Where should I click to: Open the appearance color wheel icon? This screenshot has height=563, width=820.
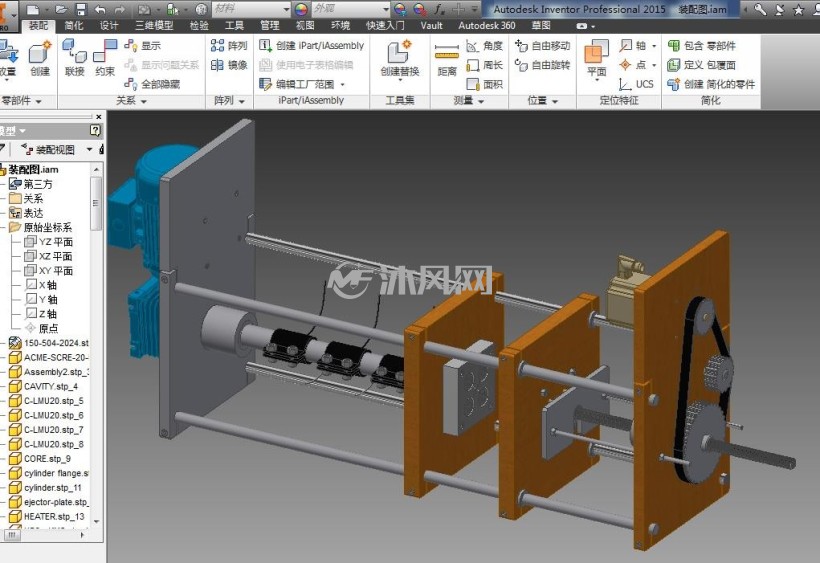coord(301,9)
